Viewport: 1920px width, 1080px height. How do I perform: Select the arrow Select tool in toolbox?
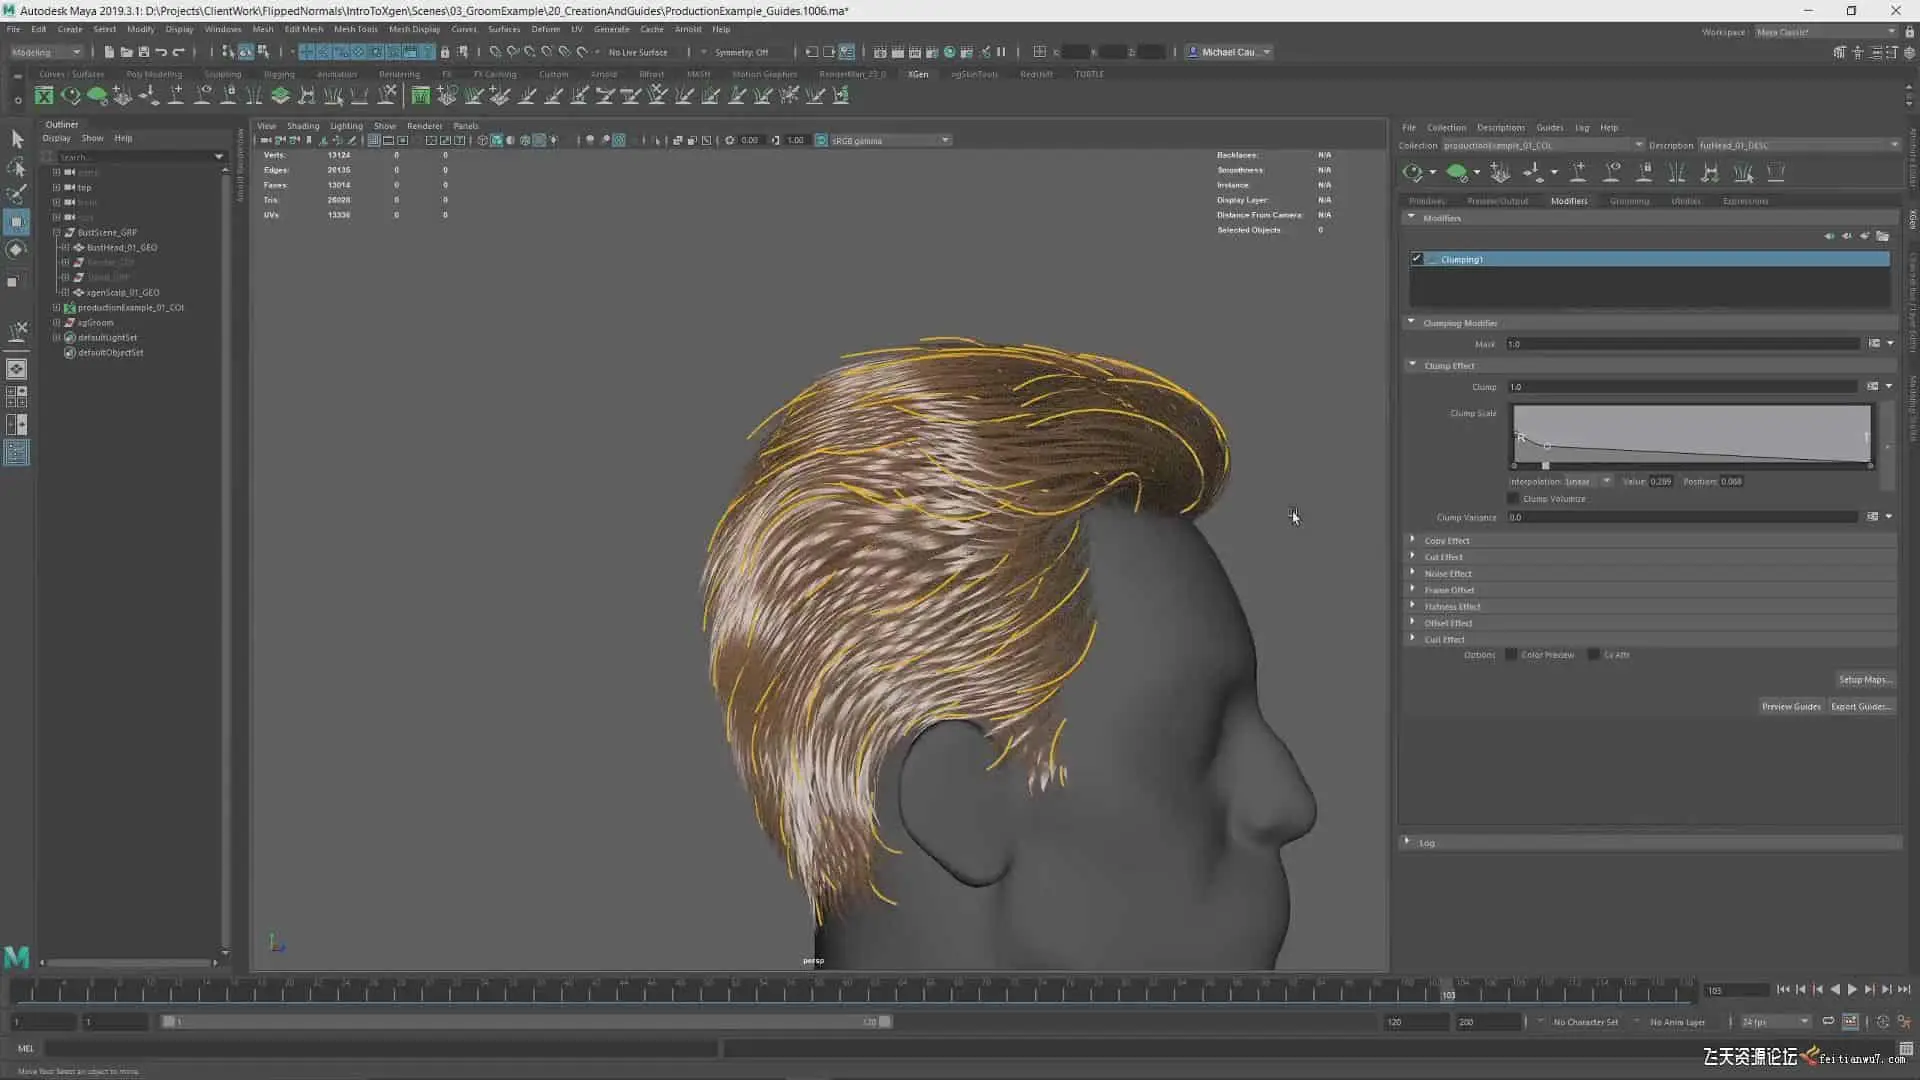click(x=17, y=139)
